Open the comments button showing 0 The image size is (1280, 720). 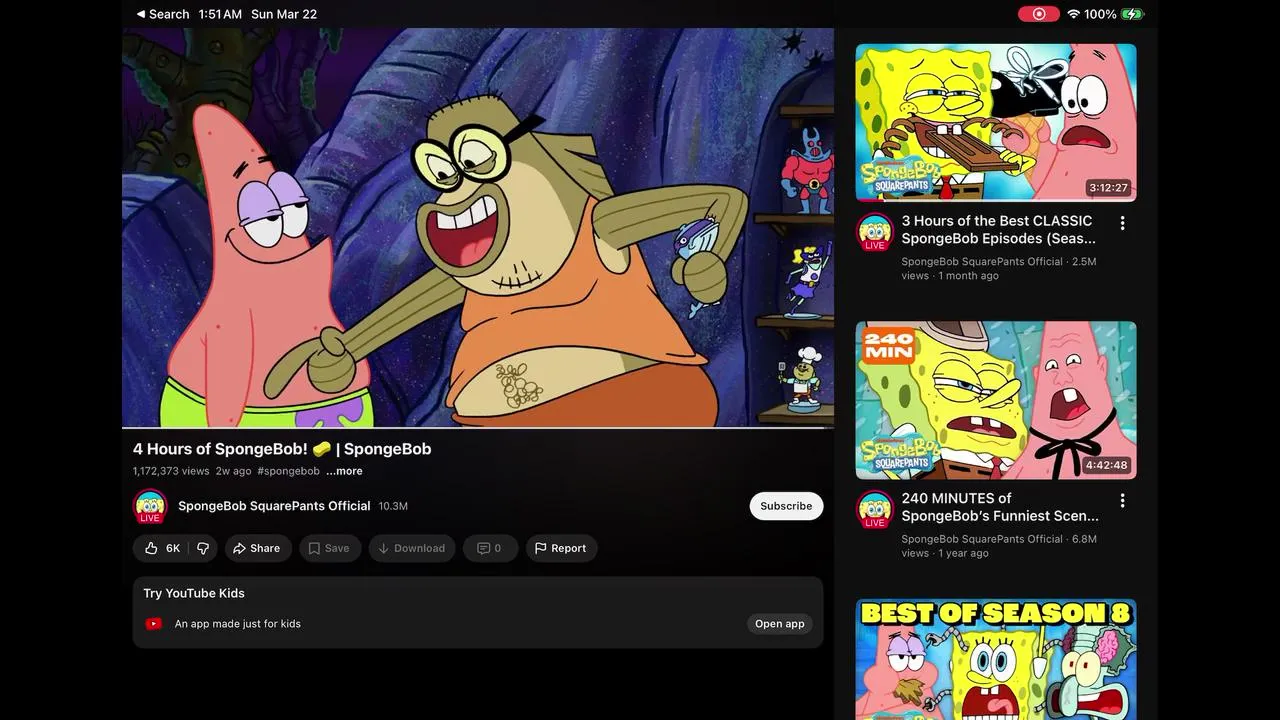[x=490, y=548]
